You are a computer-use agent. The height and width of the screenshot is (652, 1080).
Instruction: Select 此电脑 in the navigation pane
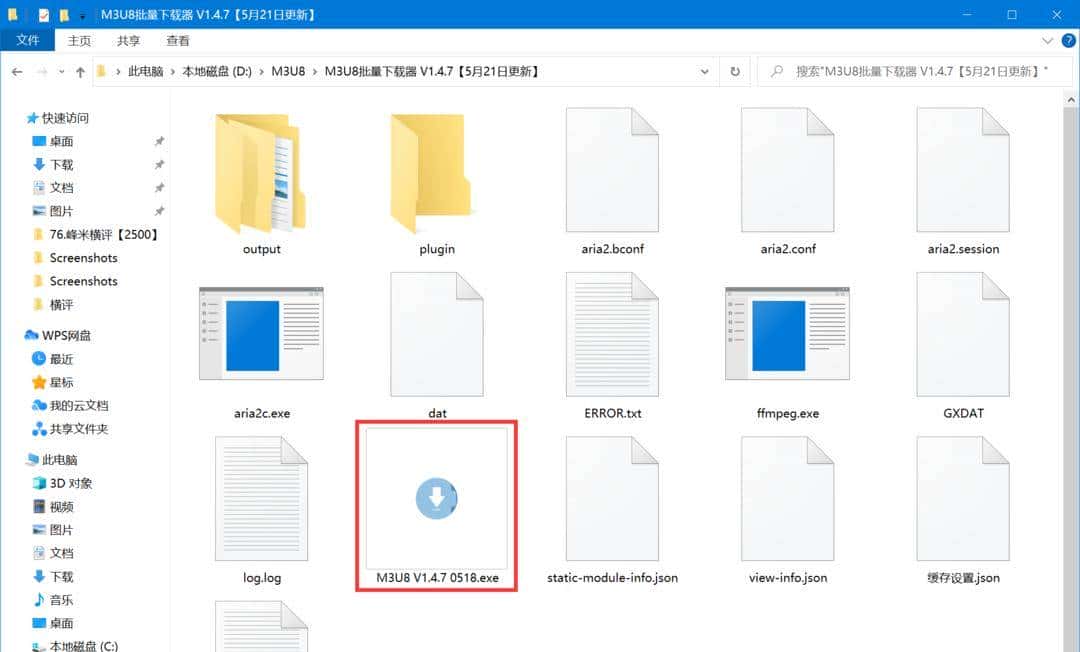click(x=59, y=459)
